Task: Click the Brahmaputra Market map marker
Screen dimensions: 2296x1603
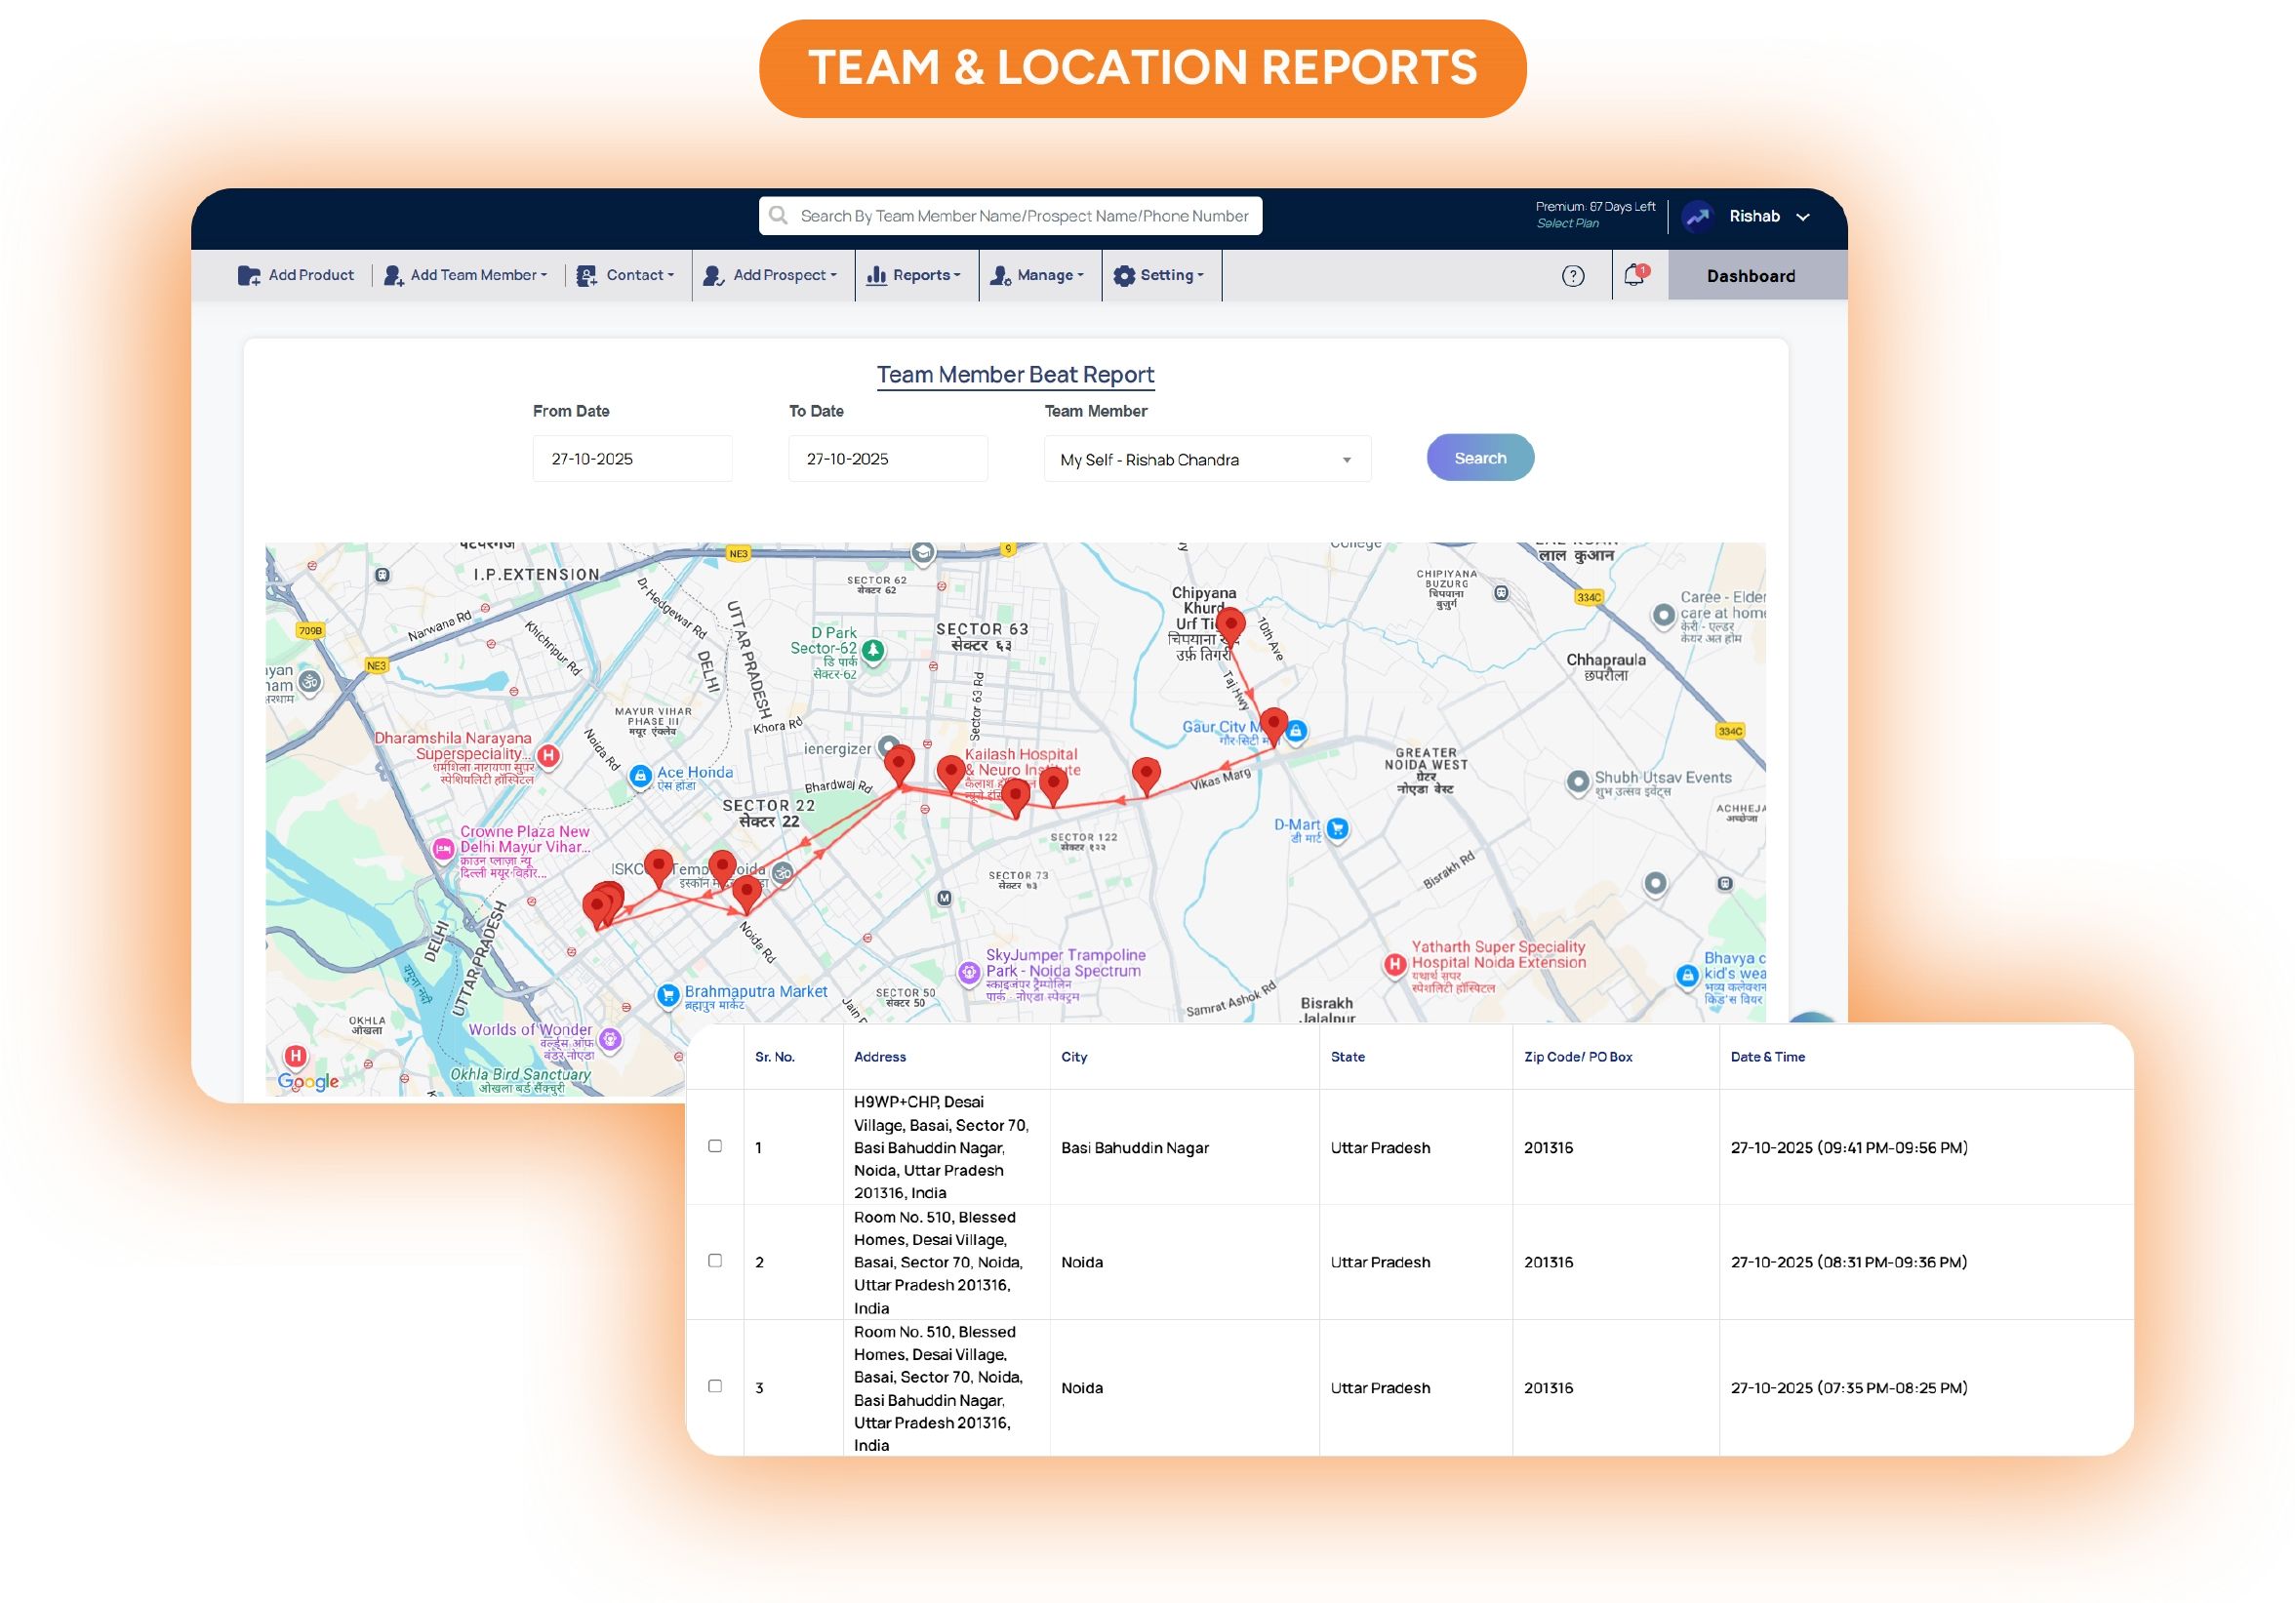Action: [x=667, y=995]
